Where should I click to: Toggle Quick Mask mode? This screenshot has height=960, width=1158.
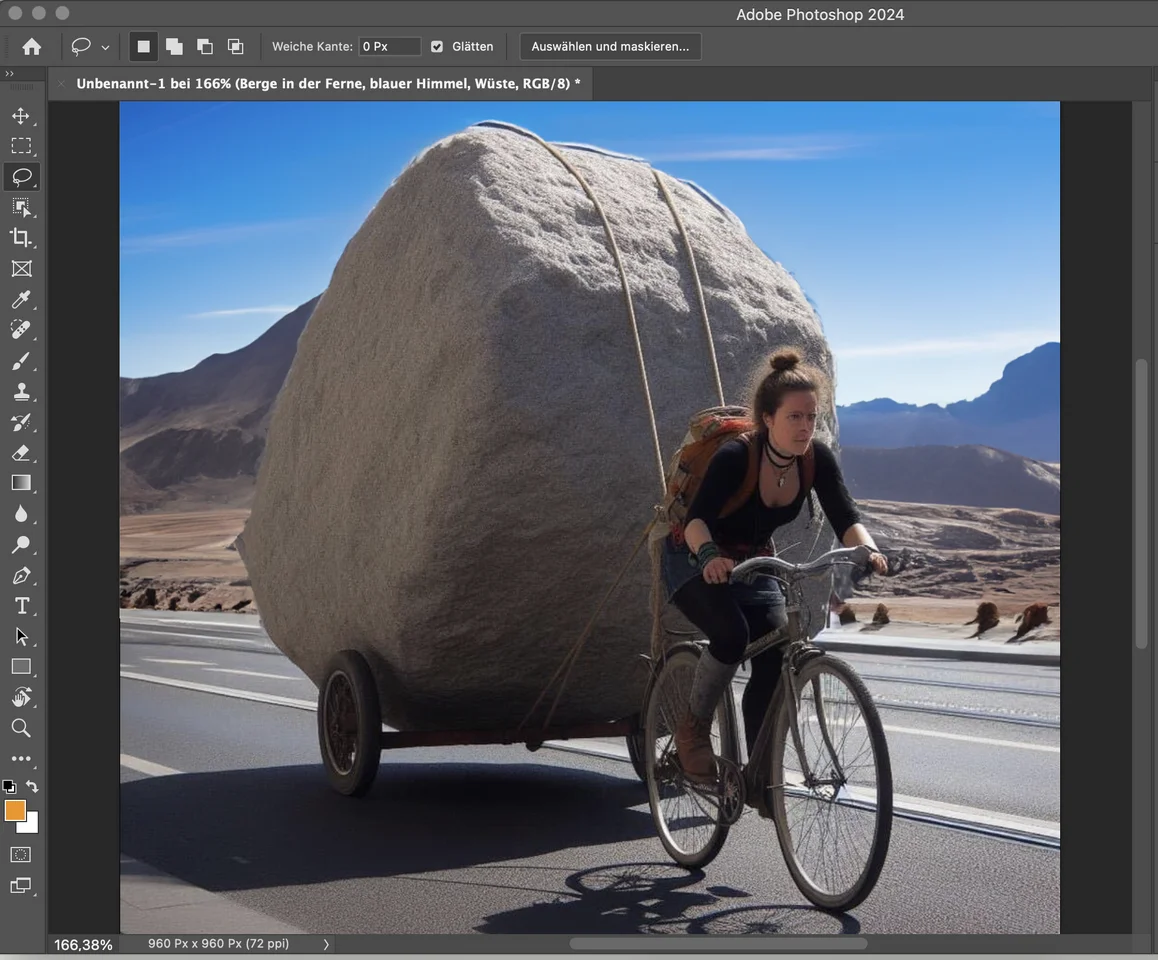coord(21,855)
